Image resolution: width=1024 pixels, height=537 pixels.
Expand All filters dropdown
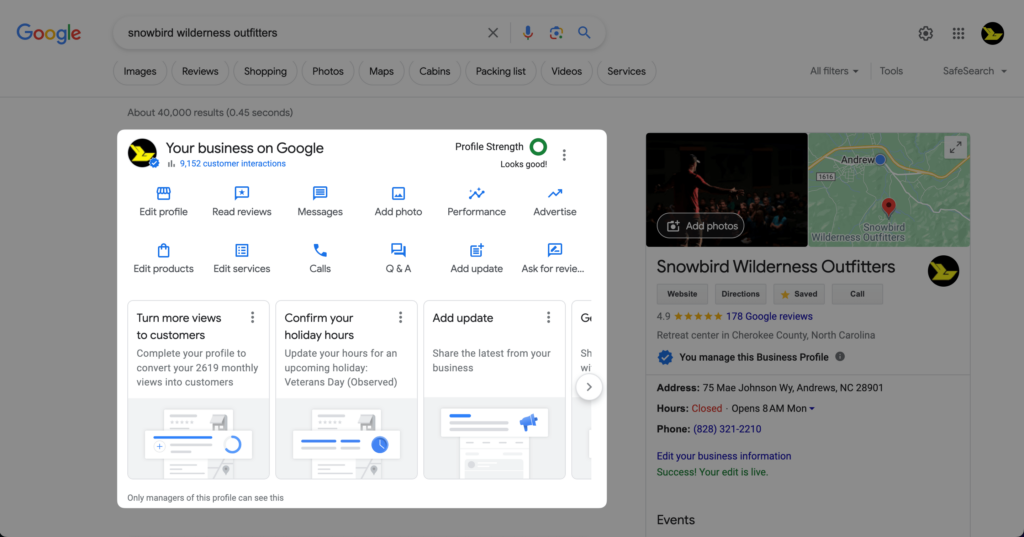[834, 71]
